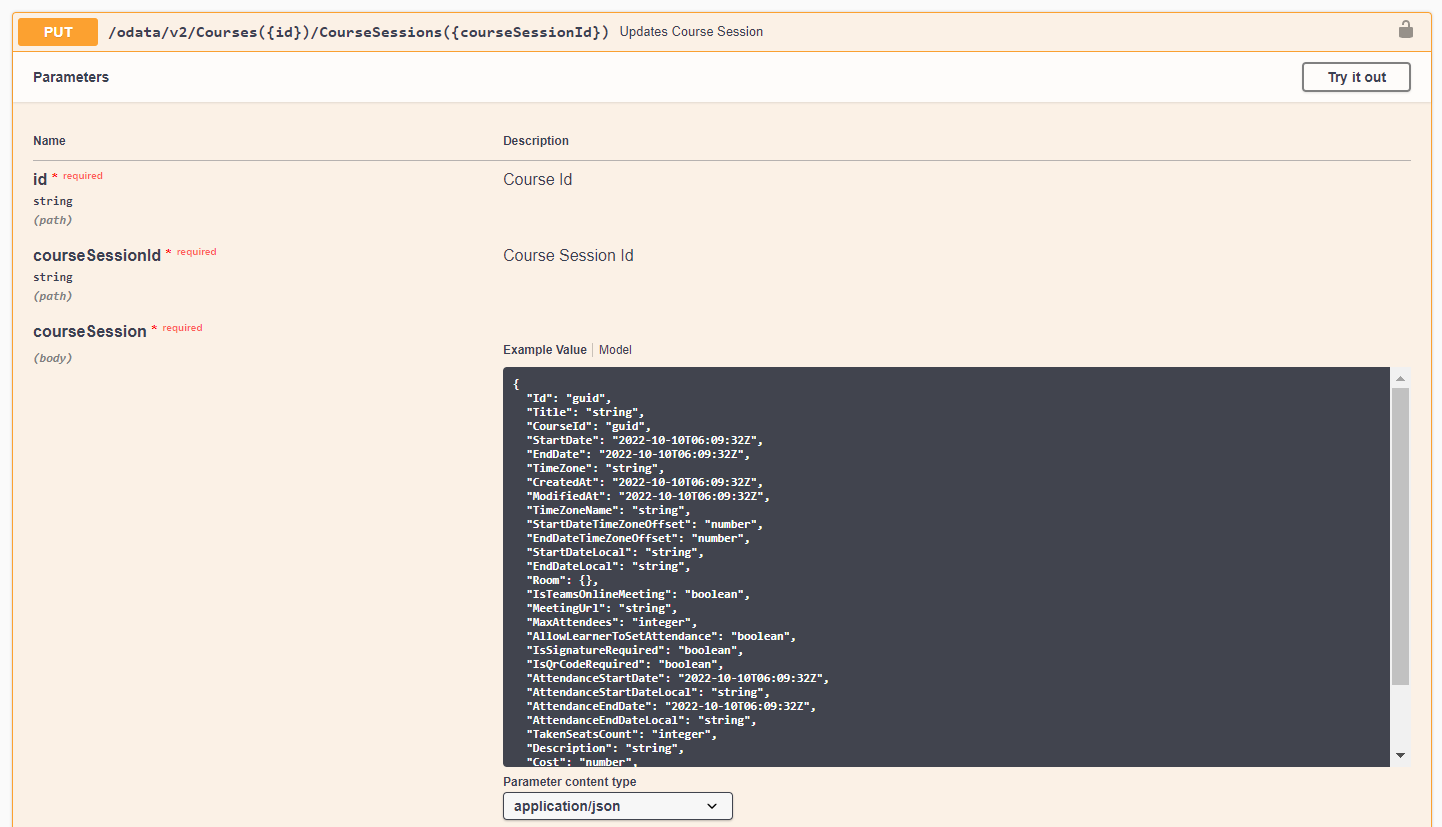
Task: Click the "IsQrCodeRequired" JSON line
Action: [625, 664]
